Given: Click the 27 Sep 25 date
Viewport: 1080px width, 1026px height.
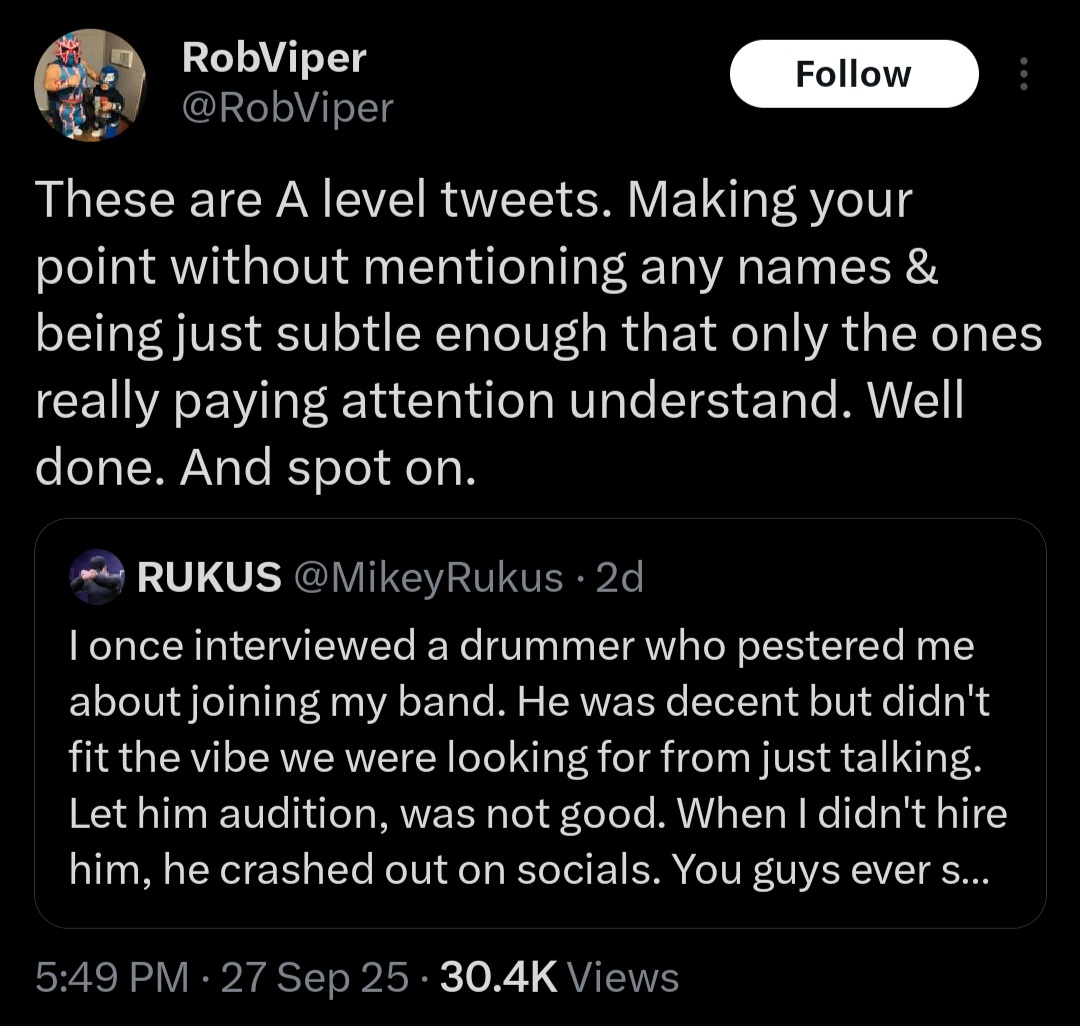Looking at the screenshot, I should 314,977.
